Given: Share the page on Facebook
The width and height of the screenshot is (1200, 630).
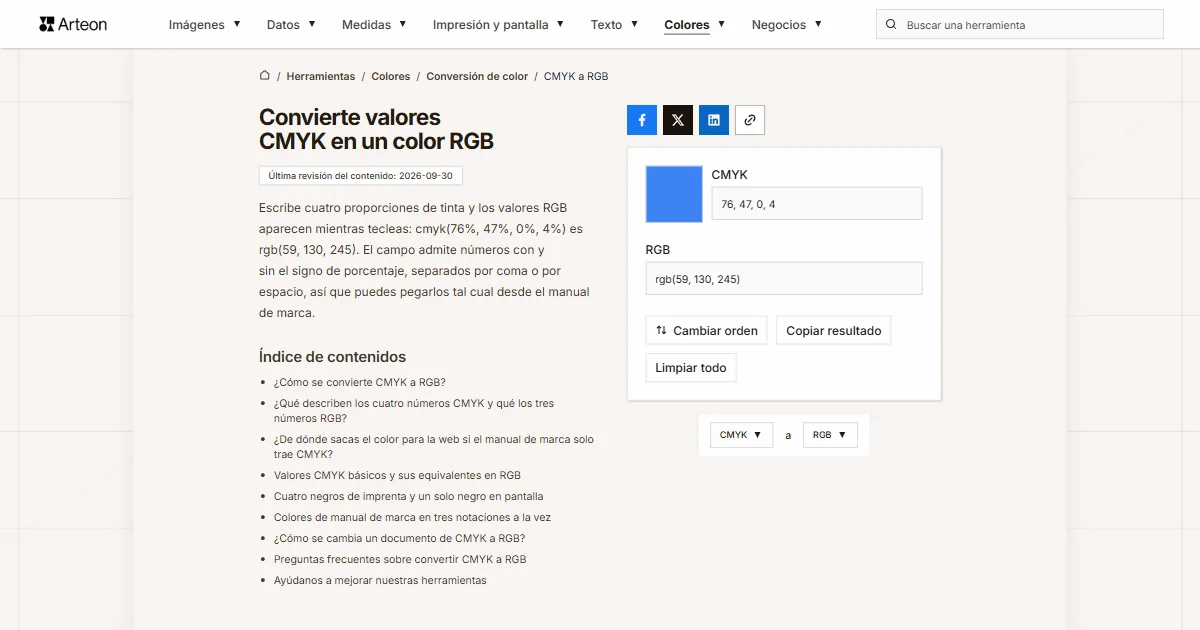Looking at the screenshot, I should click(x=642, y=120).
